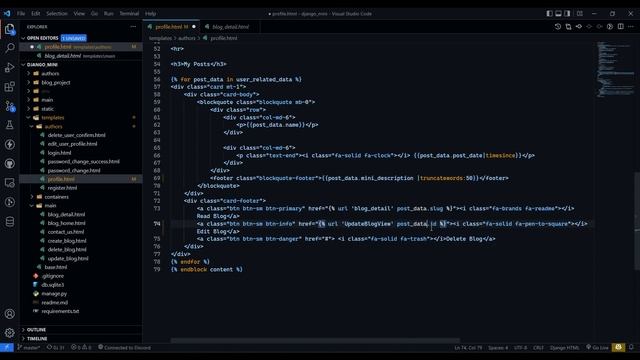
Task: Open Customize Layout icon
Action: pos(580,13)
